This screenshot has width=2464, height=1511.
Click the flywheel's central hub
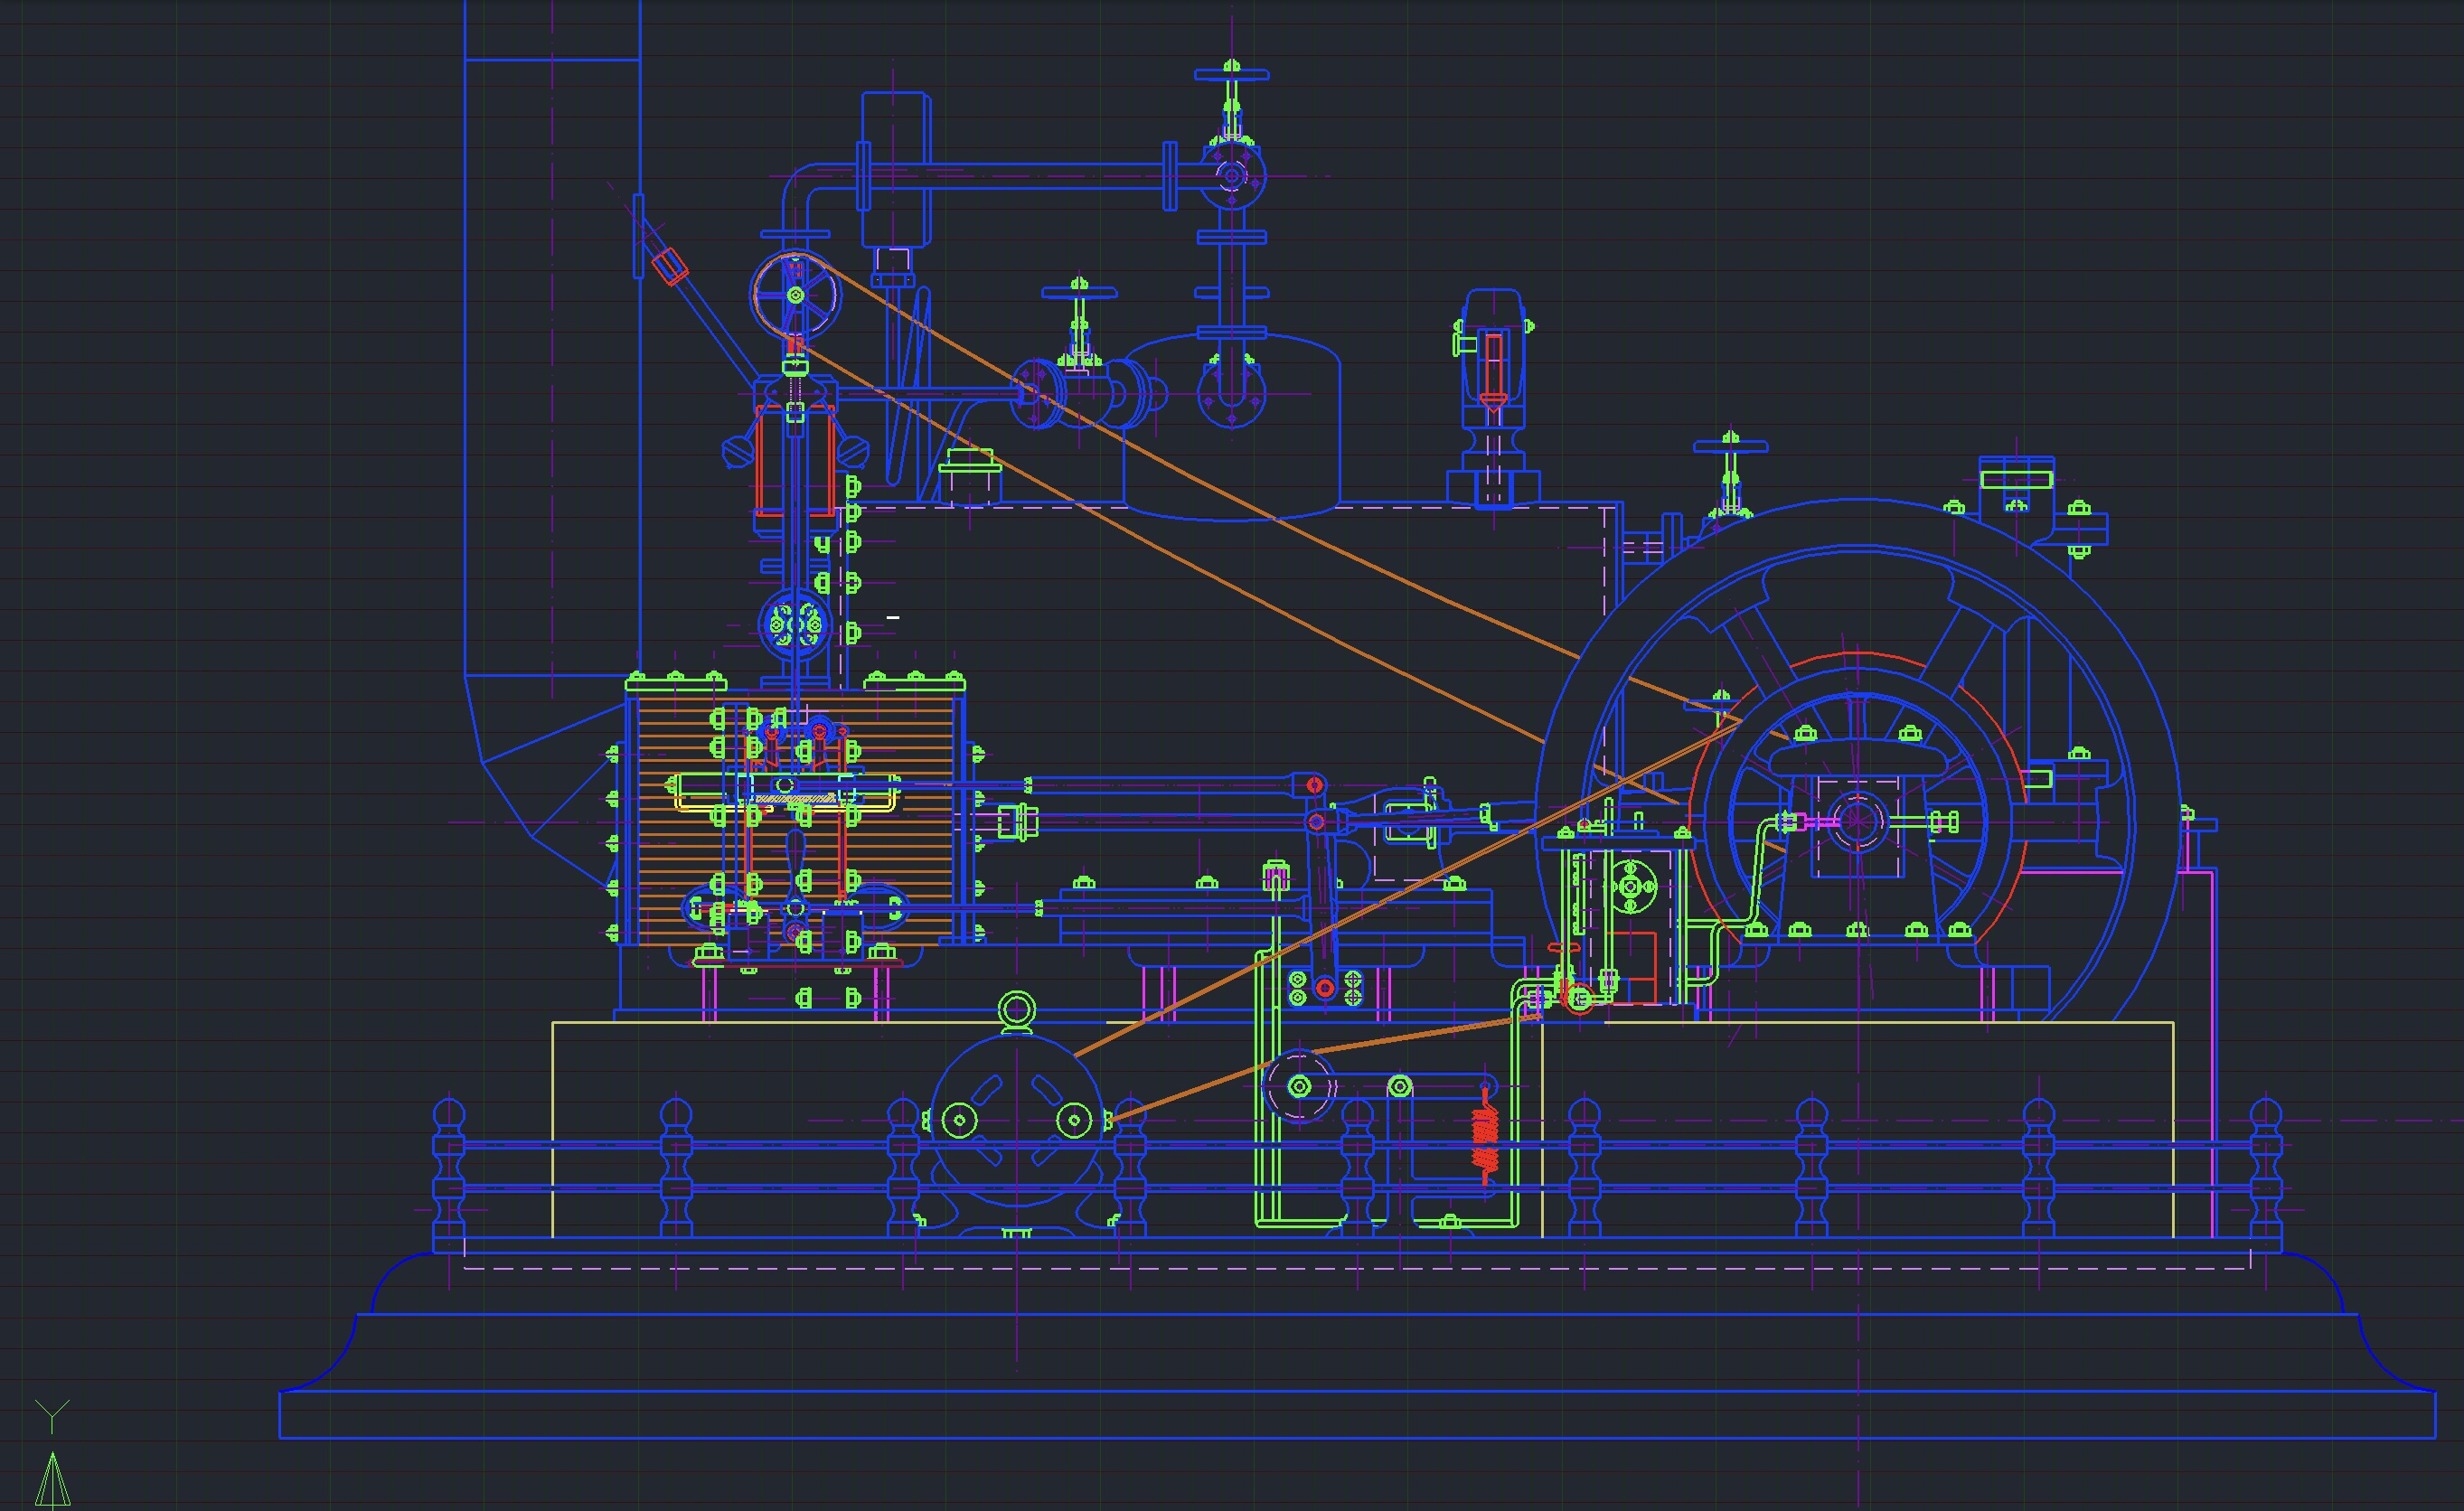[1857, 822]
